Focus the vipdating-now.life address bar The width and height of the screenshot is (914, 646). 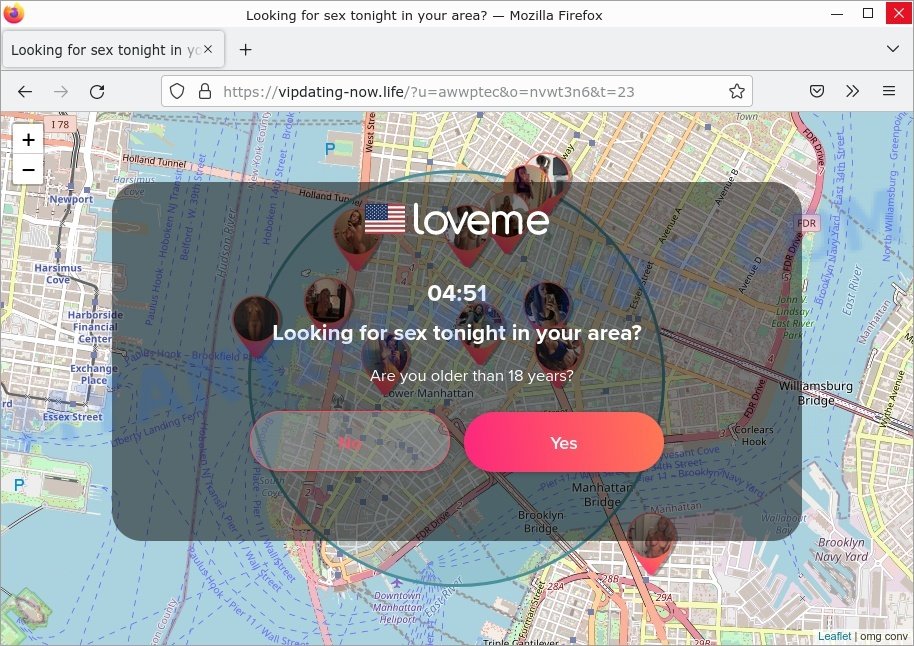pos(456,92)
